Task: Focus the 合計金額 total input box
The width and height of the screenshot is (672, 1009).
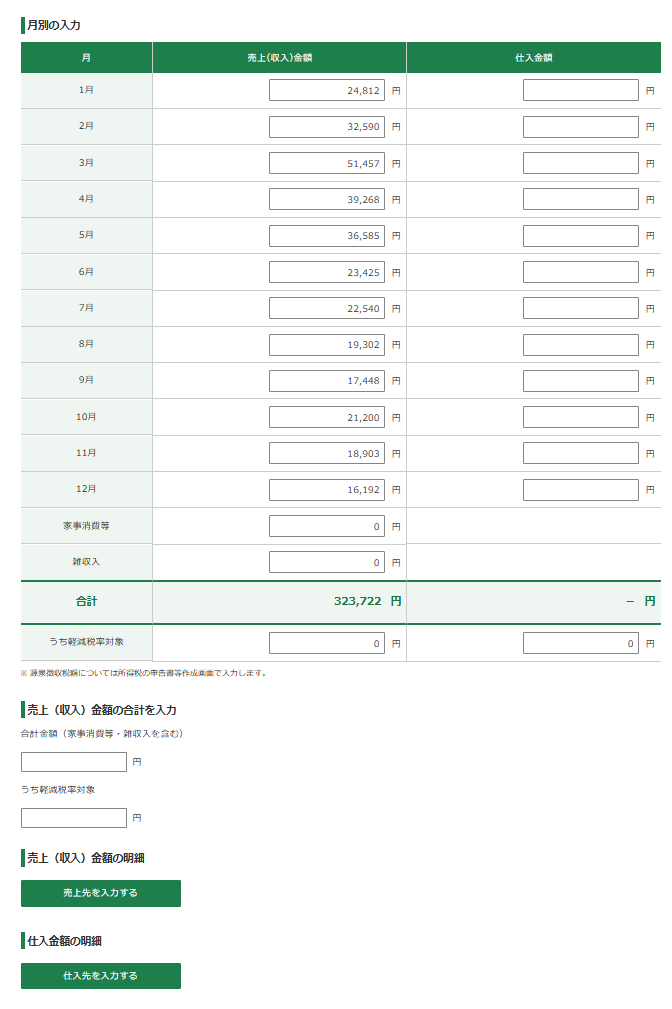Action: [x=74, y=762]
